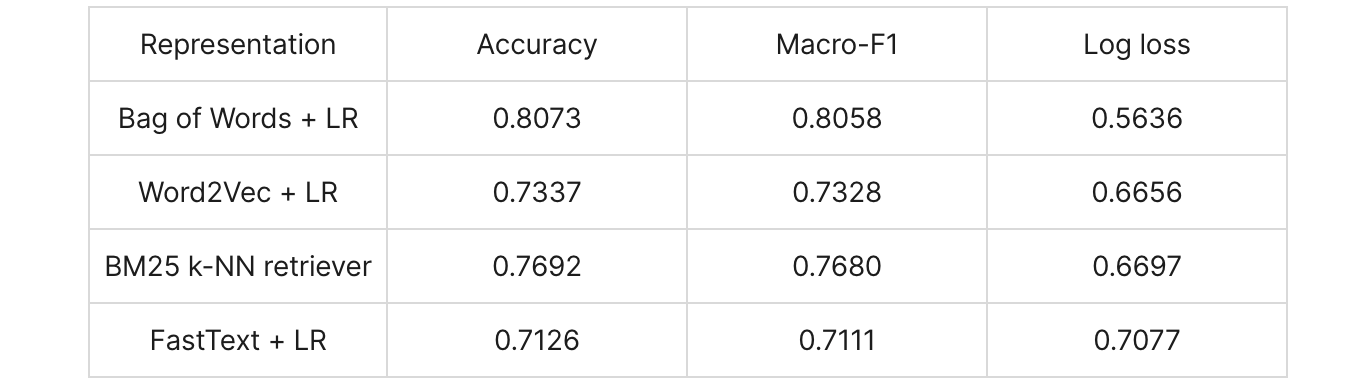Click the Accuracy column header
Image resolution: width=1368 pixels, height=384 pixels.
pyautogui.click(x=537, y=45)
